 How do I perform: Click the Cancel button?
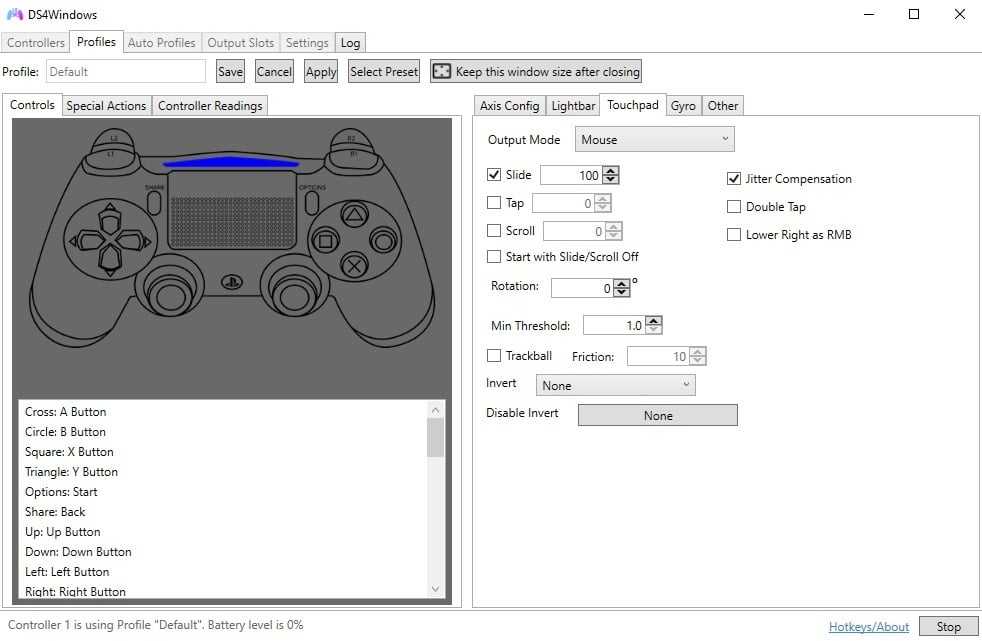coord(274,71)
